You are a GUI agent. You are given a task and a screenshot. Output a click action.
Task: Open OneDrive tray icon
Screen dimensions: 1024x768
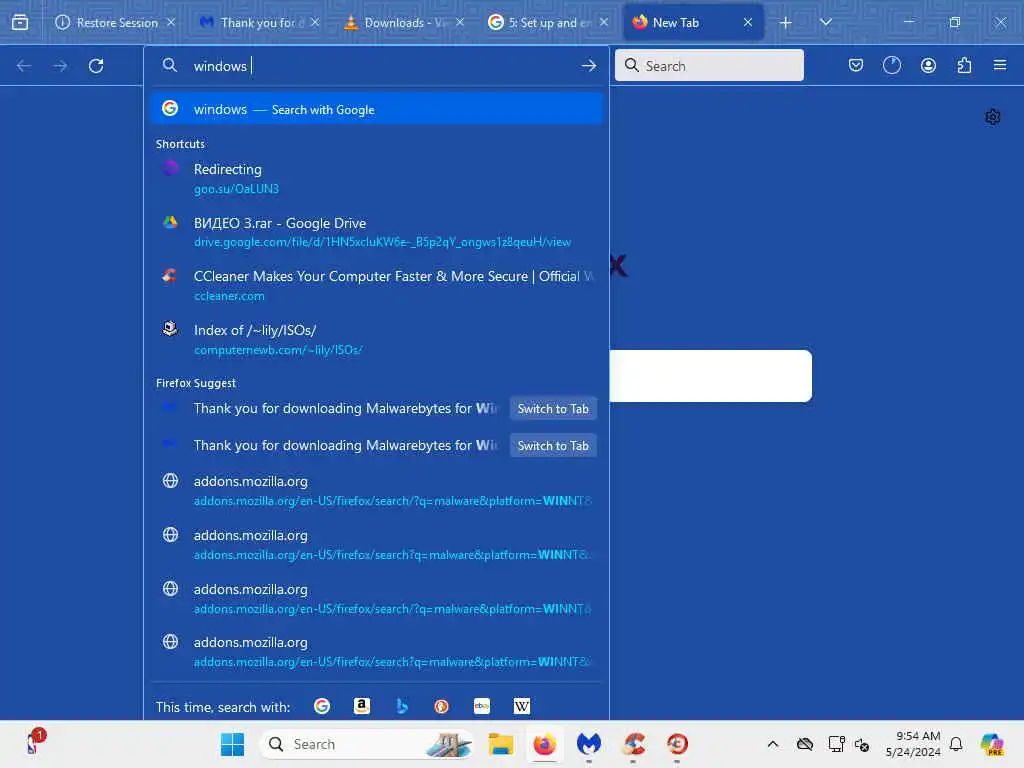(x=805, y=744)
